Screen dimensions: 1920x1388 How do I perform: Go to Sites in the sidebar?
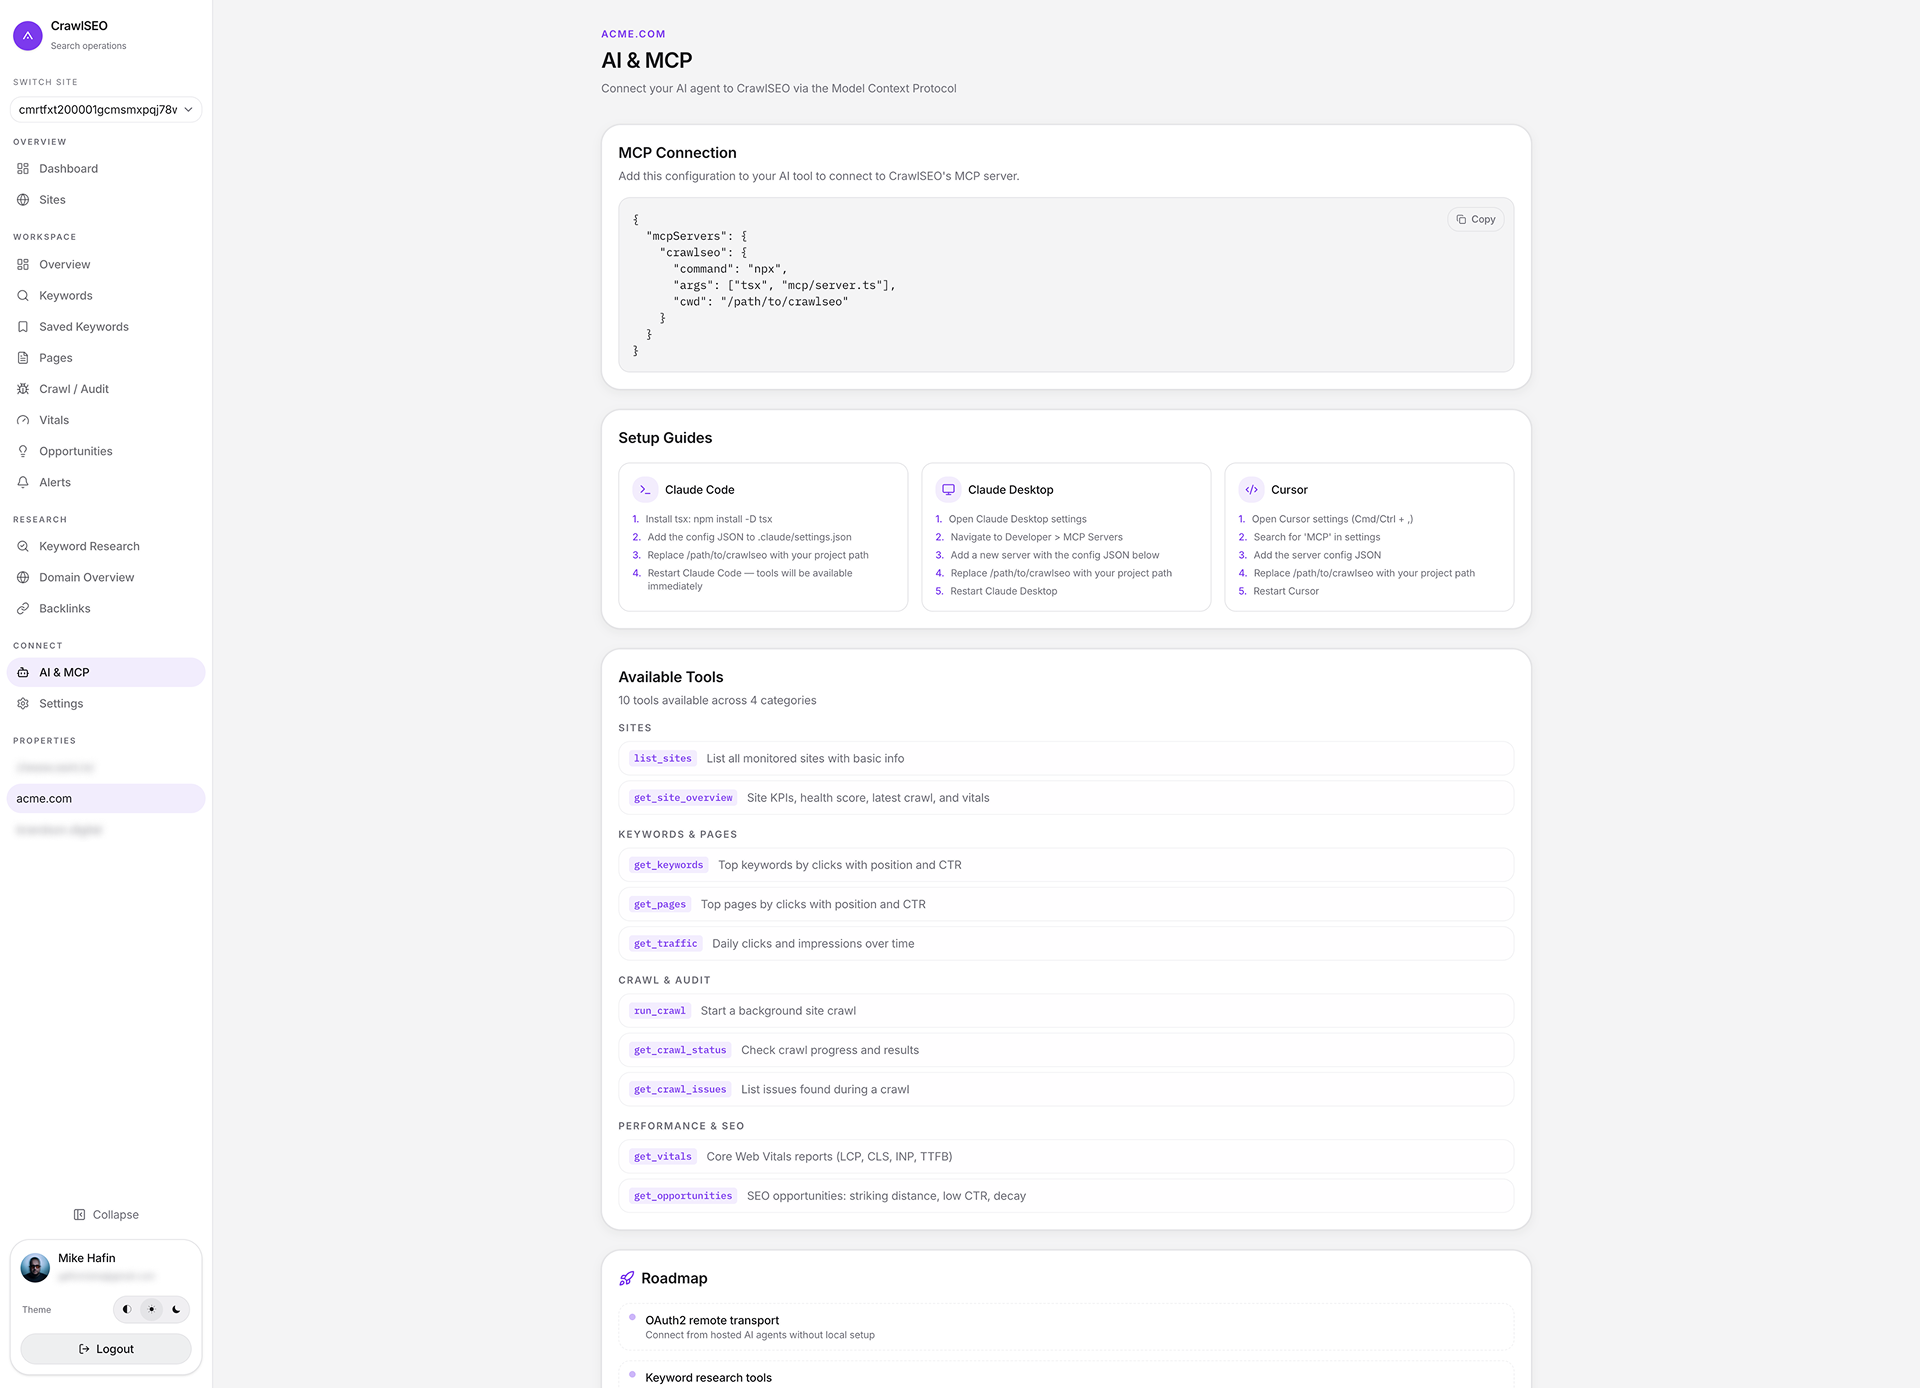(106, 200)
